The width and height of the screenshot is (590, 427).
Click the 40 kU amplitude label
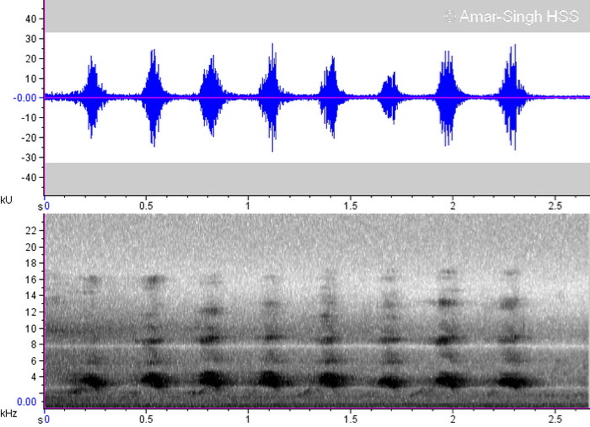[31, 18]
